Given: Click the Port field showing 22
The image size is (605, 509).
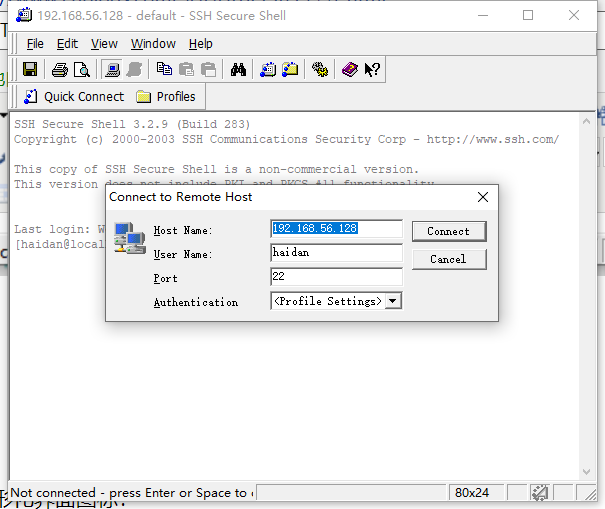Looking at the screenshot, I should coord(336,277).
